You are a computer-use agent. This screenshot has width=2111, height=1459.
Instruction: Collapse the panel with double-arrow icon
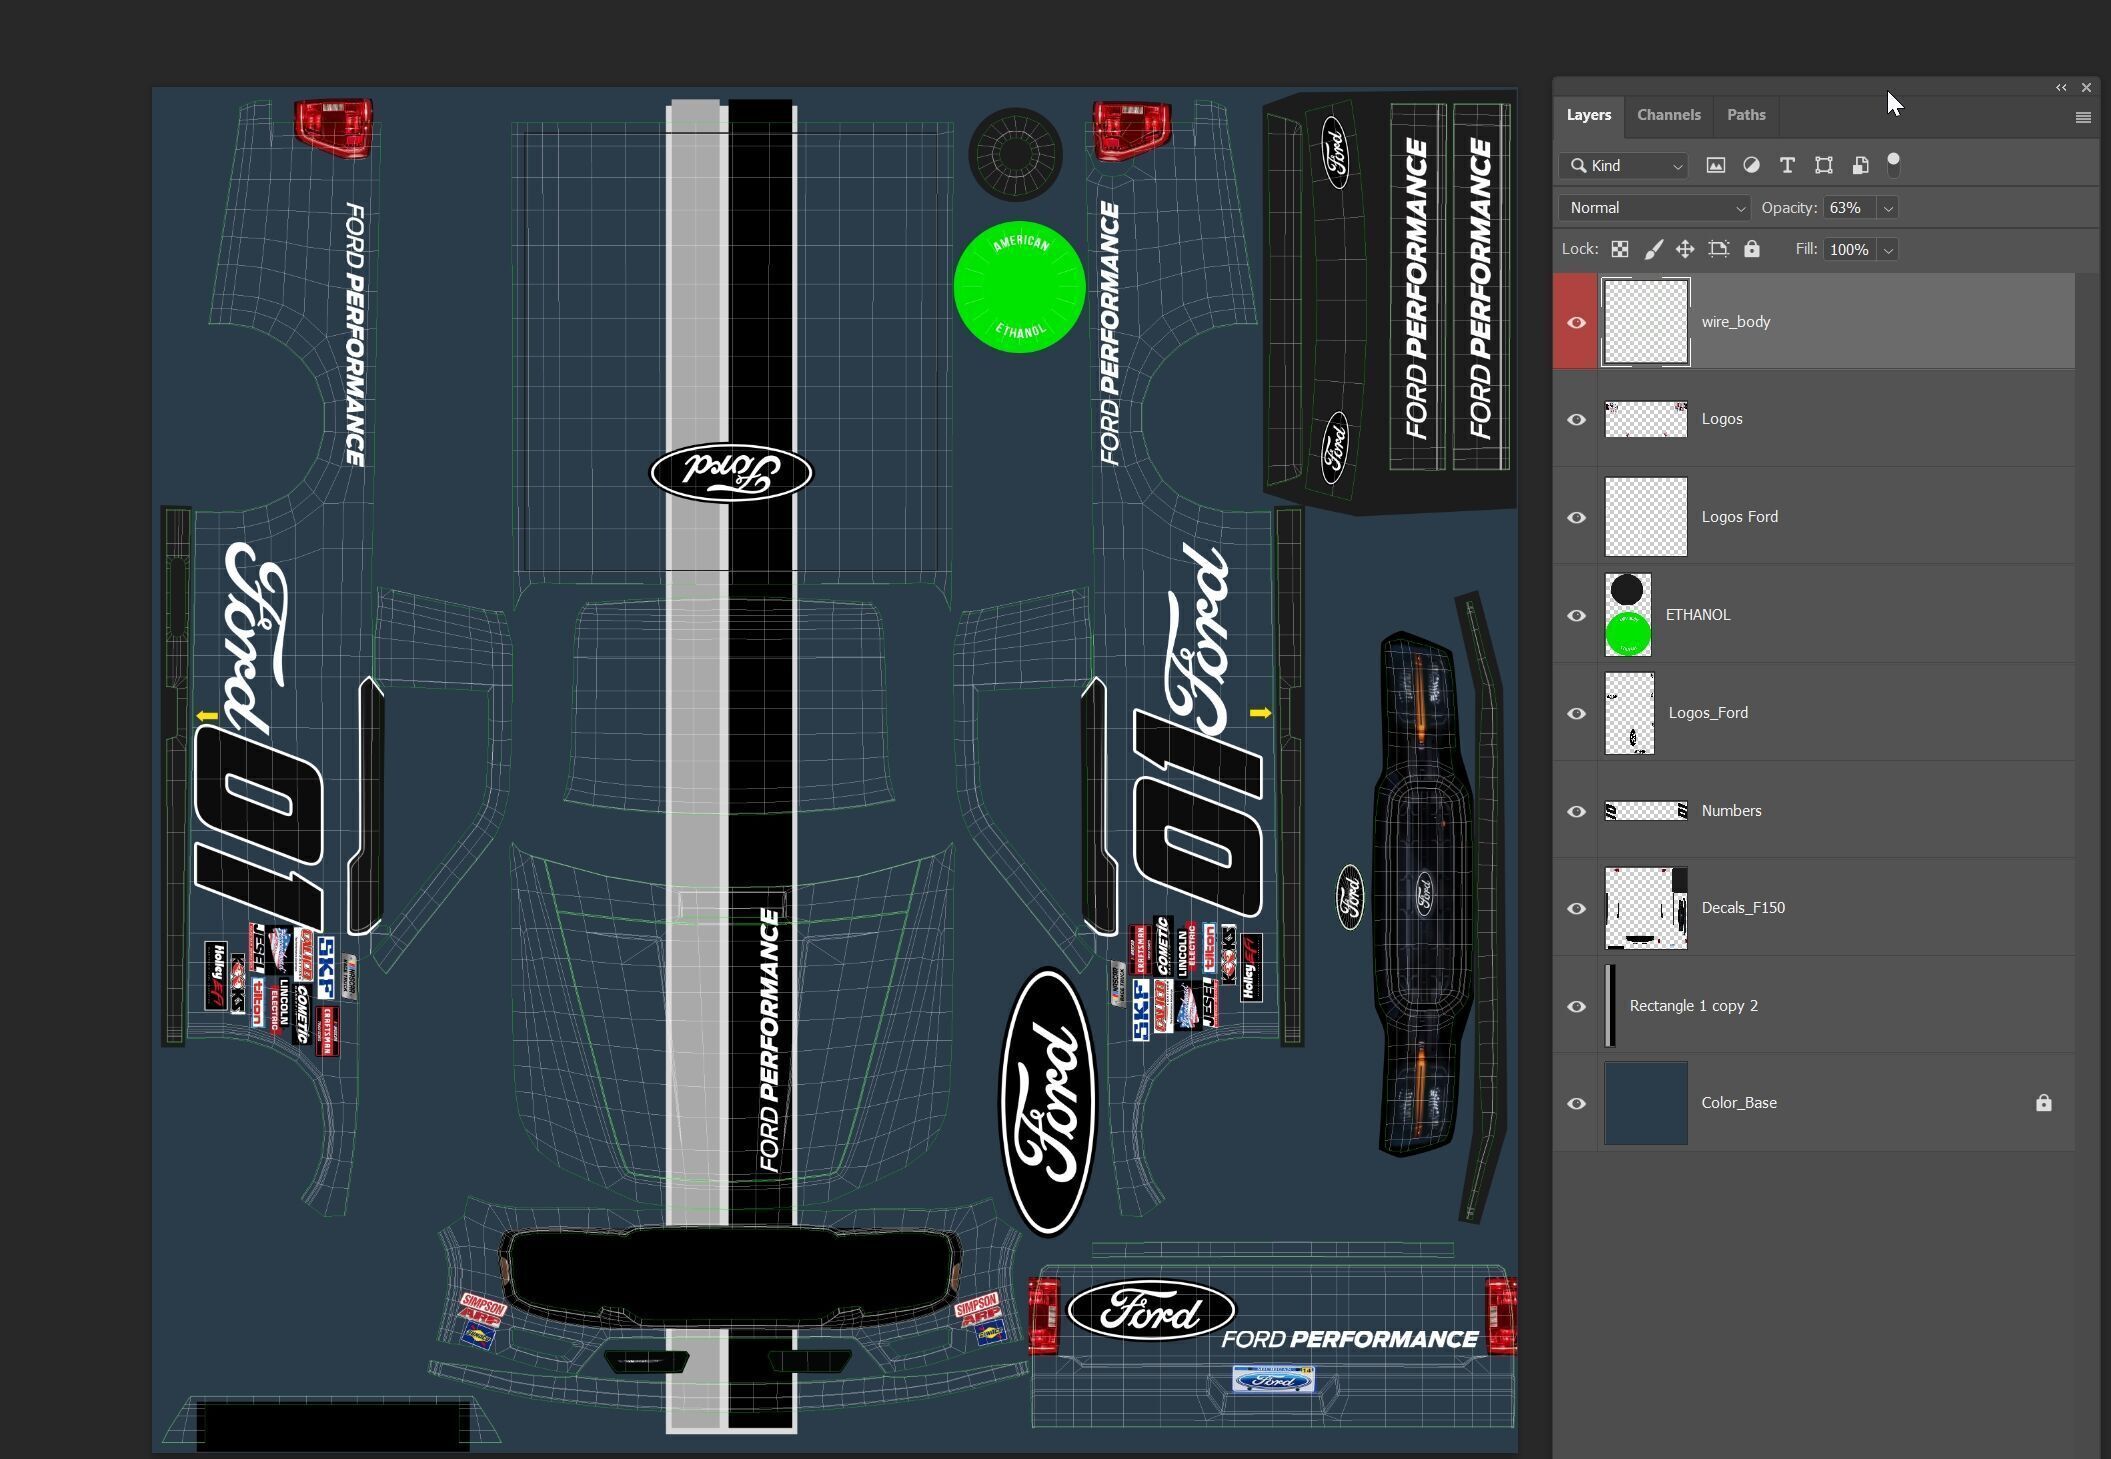pos(2061,88)
